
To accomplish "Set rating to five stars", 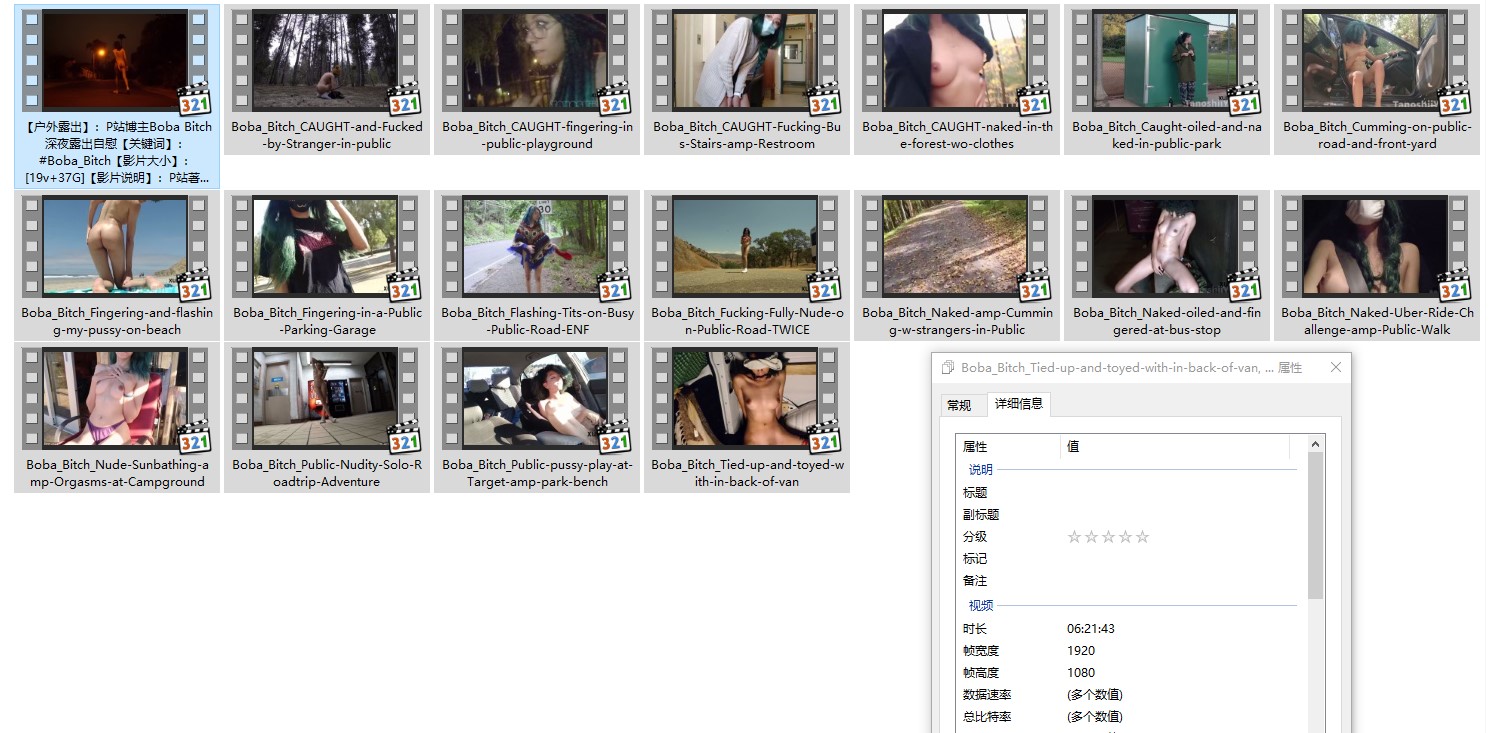I will click(x=1143, y=537).
